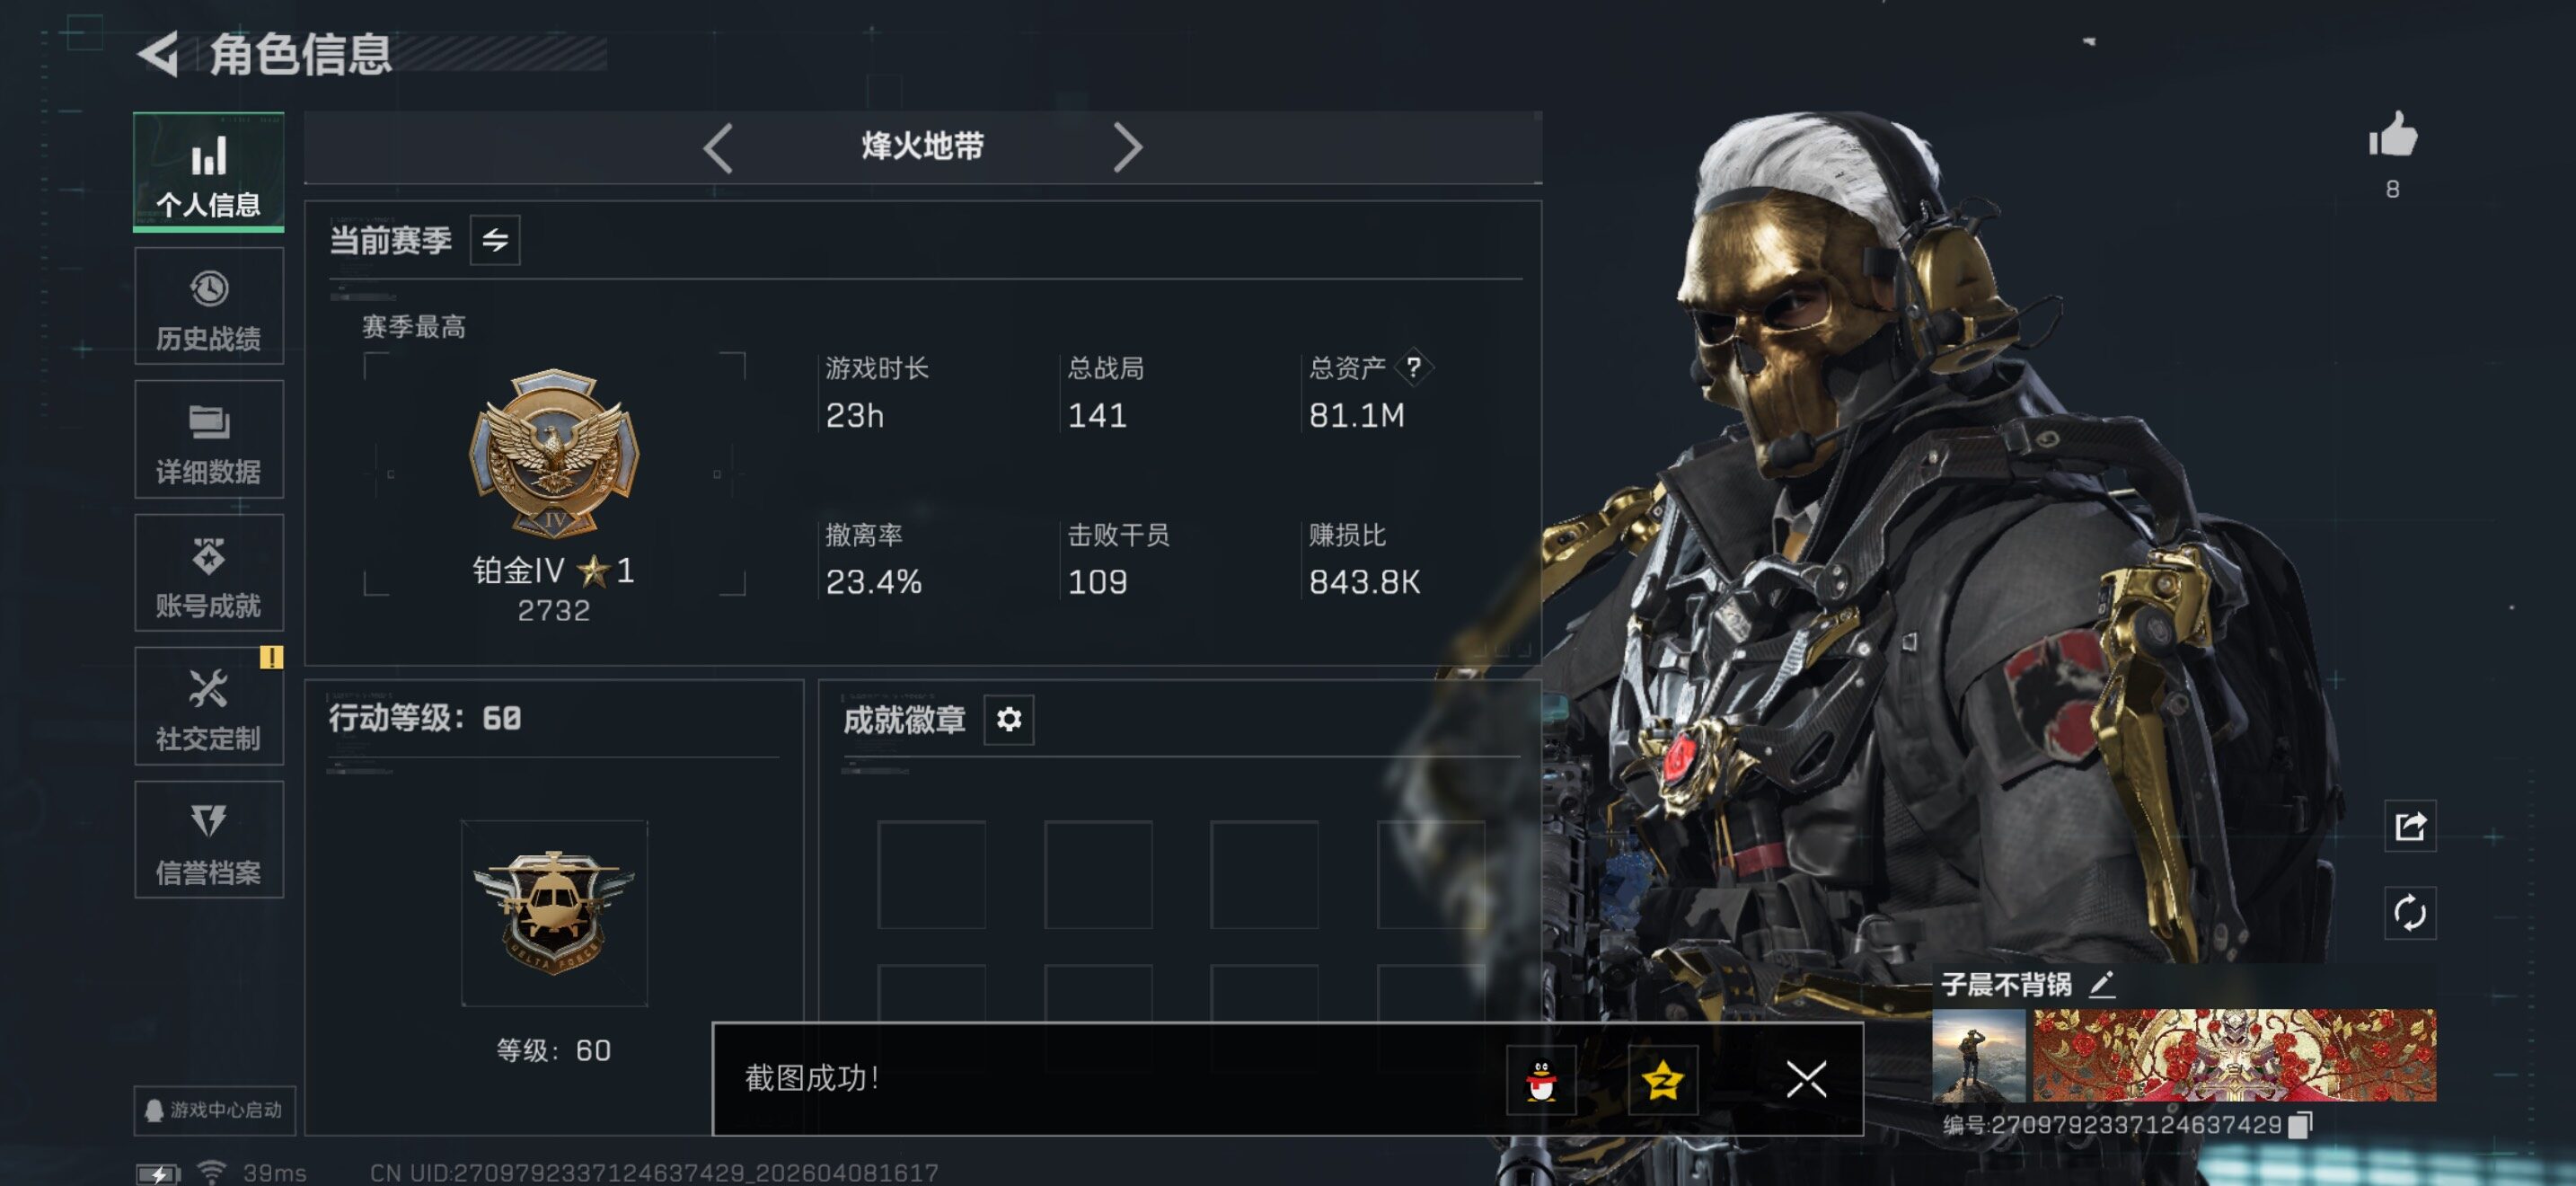Switch to the previous mode from 烽火地带
Screen dimensions: 2576x1186
718,148
